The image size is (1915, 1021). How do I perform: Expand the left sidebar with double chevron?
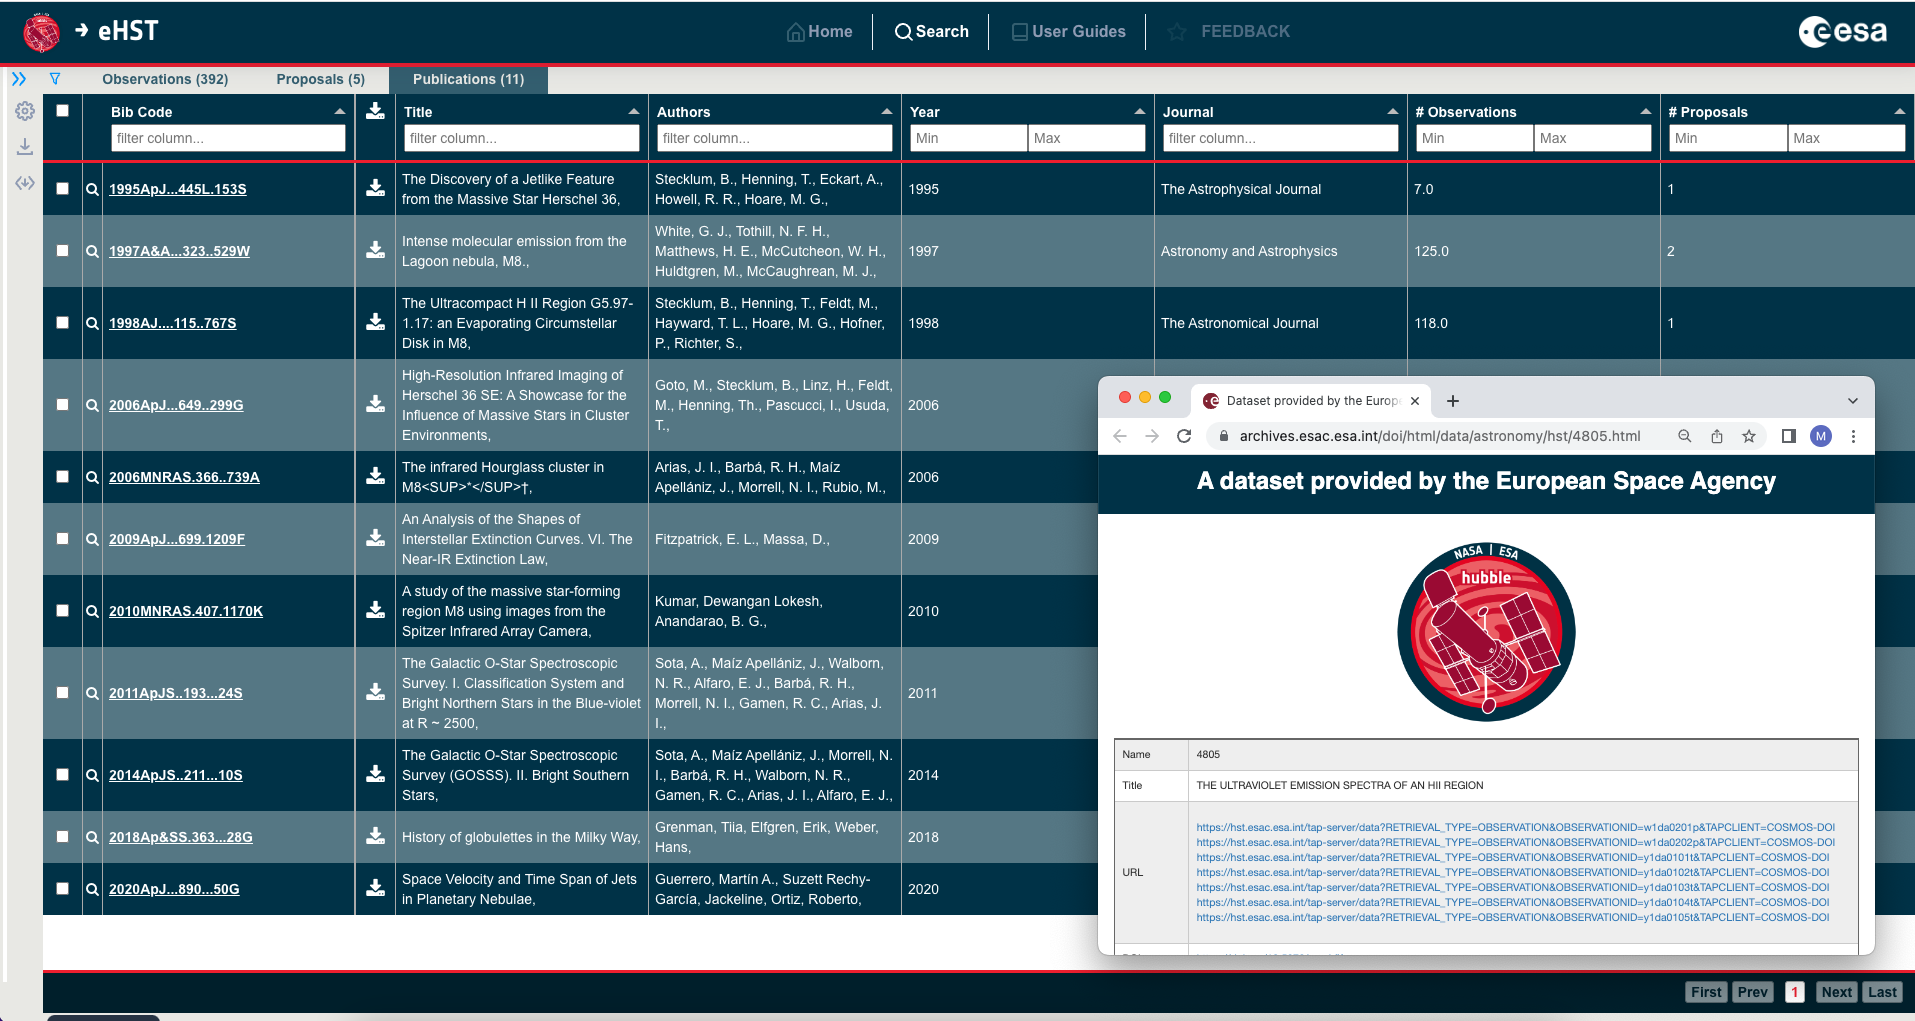[19, 79]
